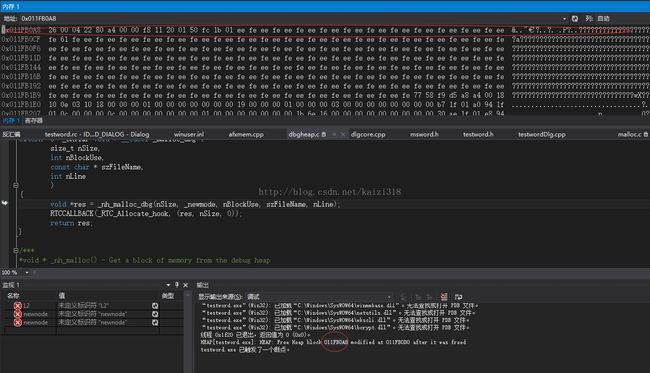This screenshot has width=650, height=373.
Task: Click the memory row at 0x011FB0CF
Action: point(325,39)
